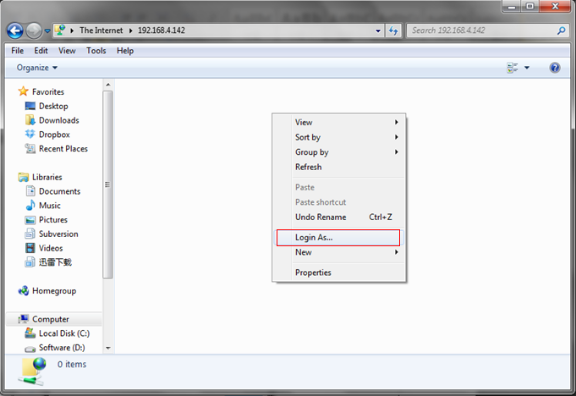Open the Organize dropdown menu
Viewport: 576px width, 396px height.
(x=37, y=68)
